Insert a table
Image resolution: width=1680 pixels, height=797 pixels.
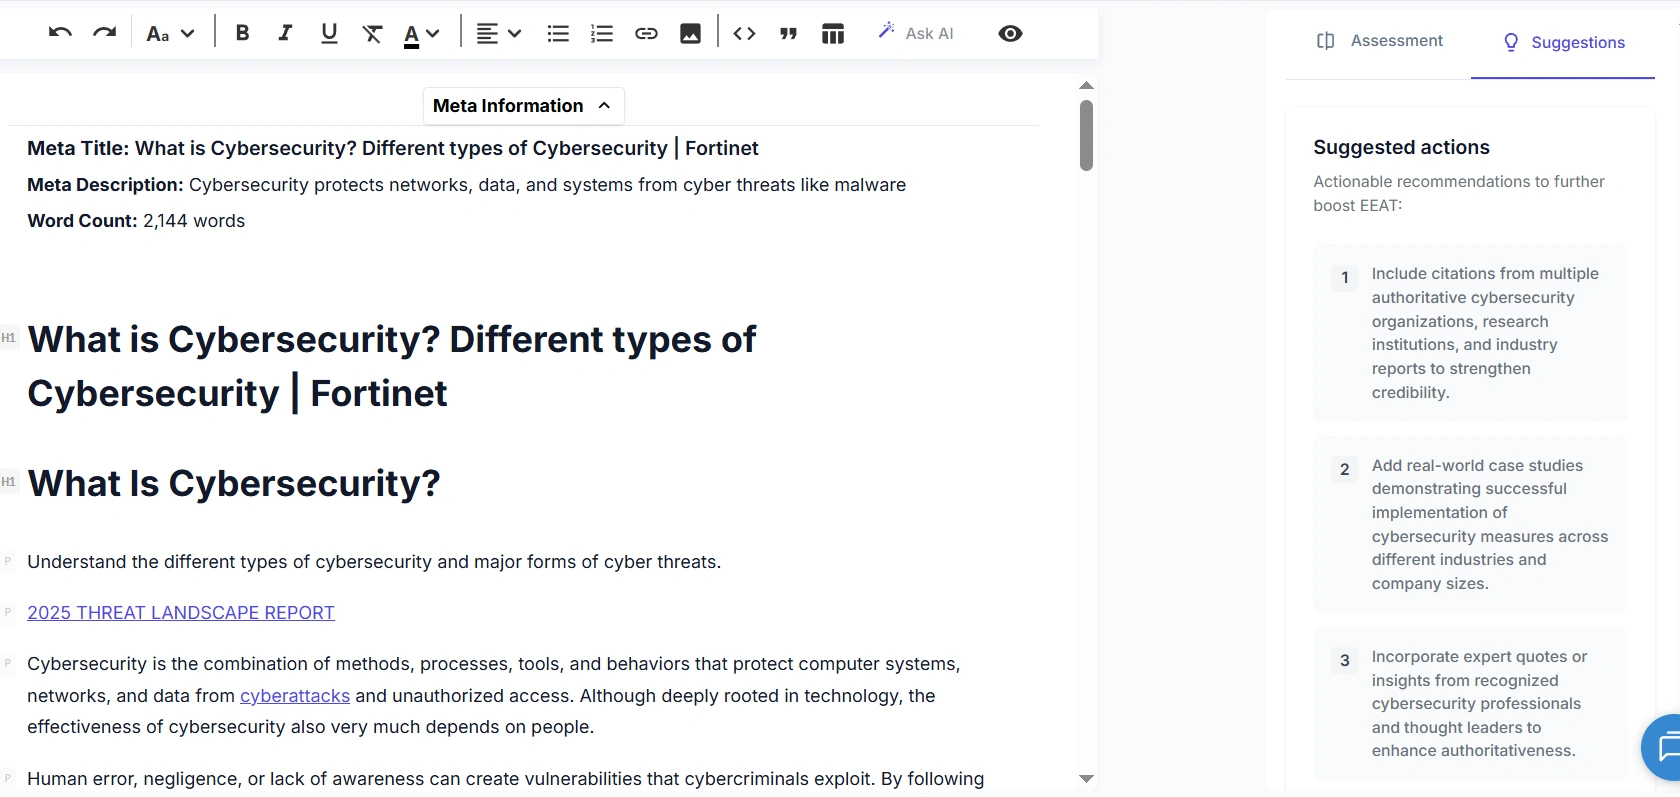pyautogui.click(x=833, y=34)
